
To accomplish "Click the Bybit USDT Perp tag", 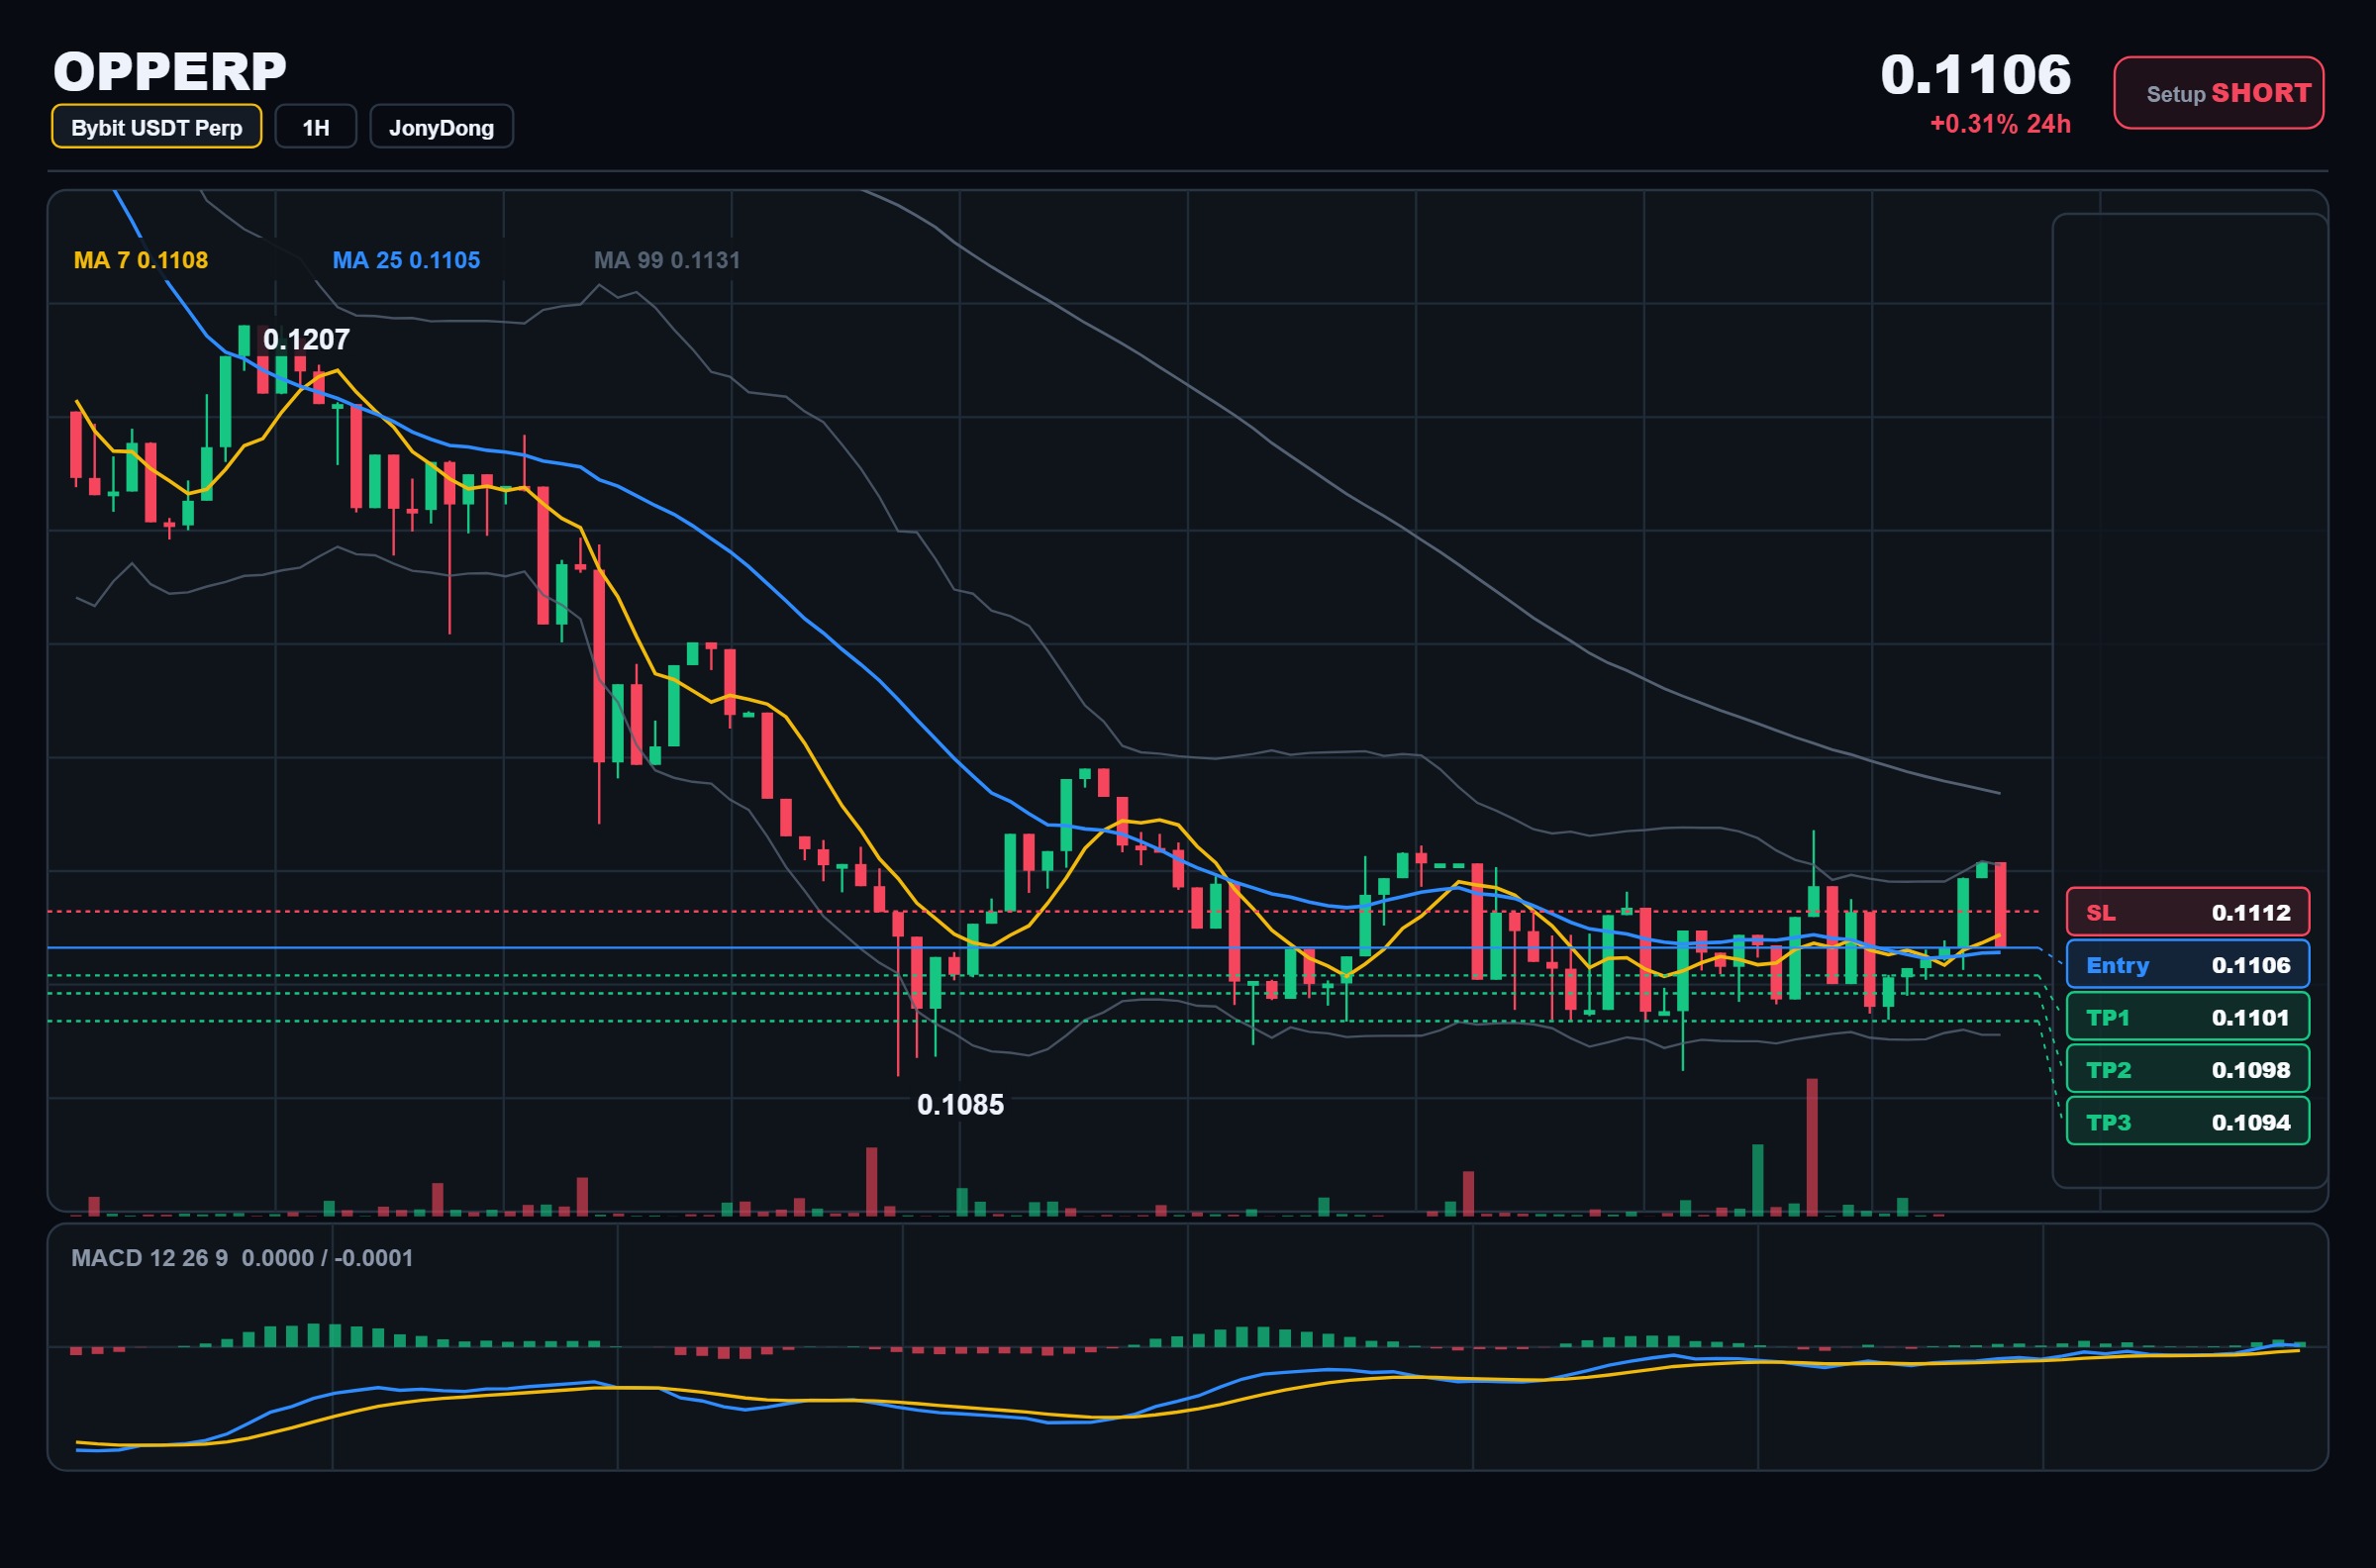I will [157, 127].
